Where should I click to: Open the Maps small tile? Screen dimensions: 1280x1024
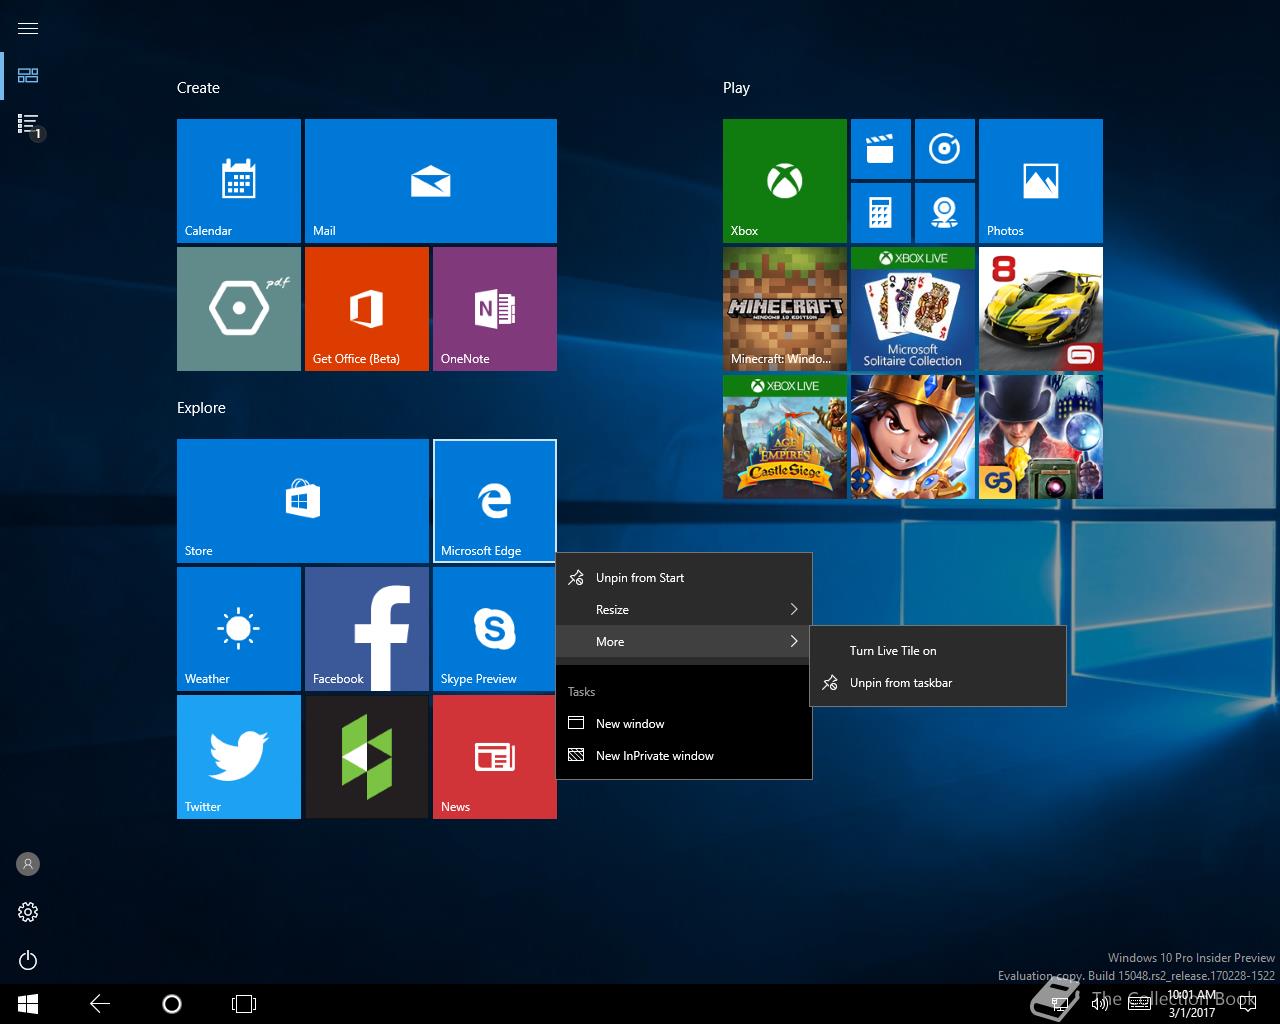click(945, 213)
